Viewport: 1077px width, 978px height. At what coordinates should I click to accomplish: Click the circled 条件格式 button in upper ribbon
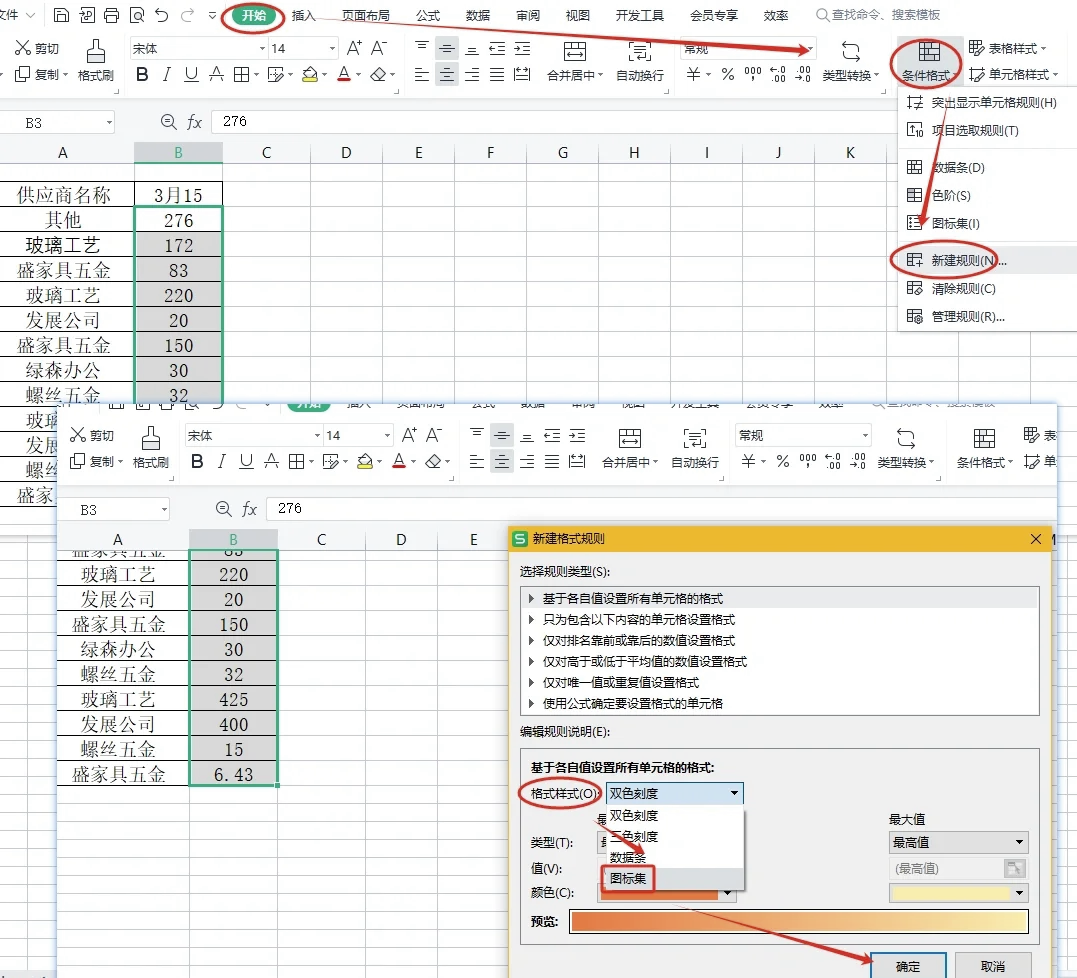click(928, 60)
